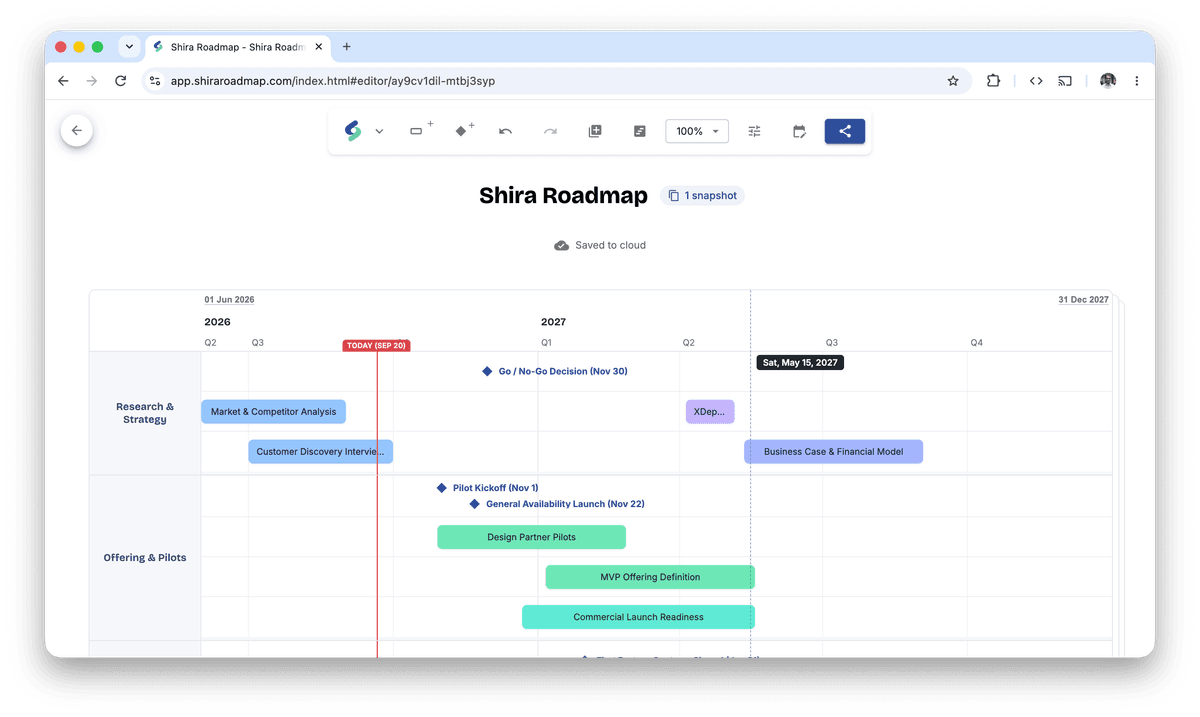
Task: Redo the last undone change
Action: pyautogui.click(x=550, y=131)
